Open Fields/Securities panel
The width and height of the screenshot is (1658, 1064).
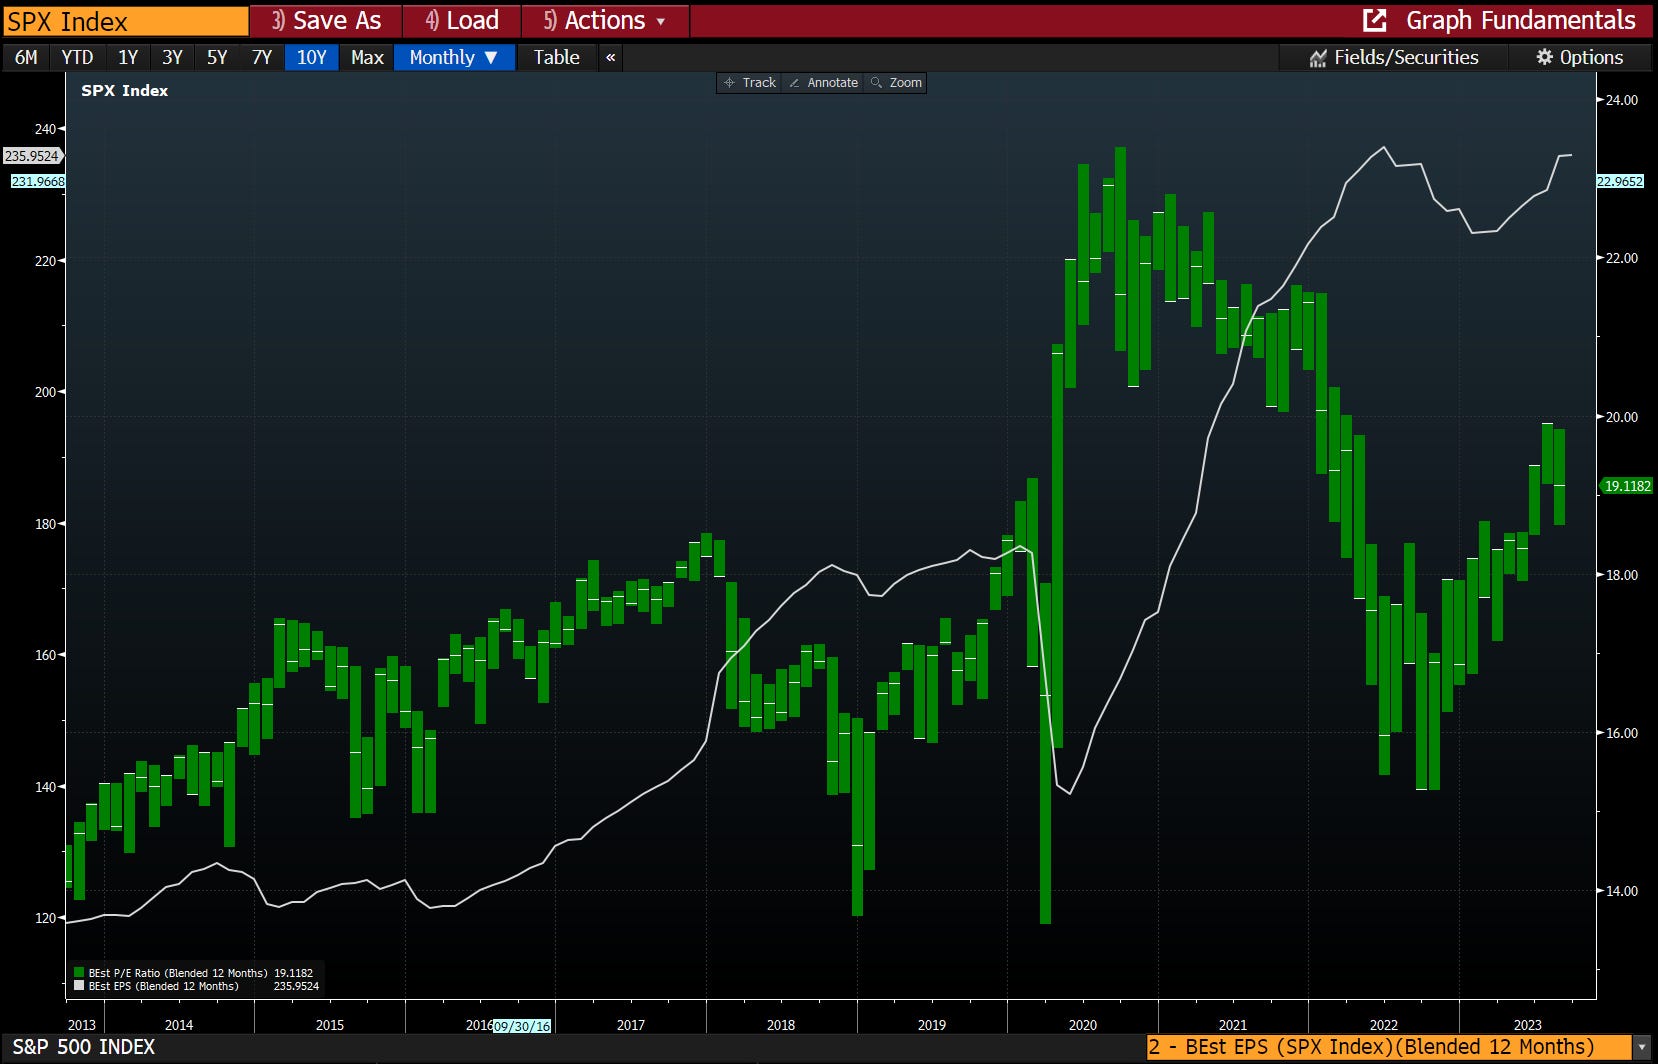coord(1393,57)
